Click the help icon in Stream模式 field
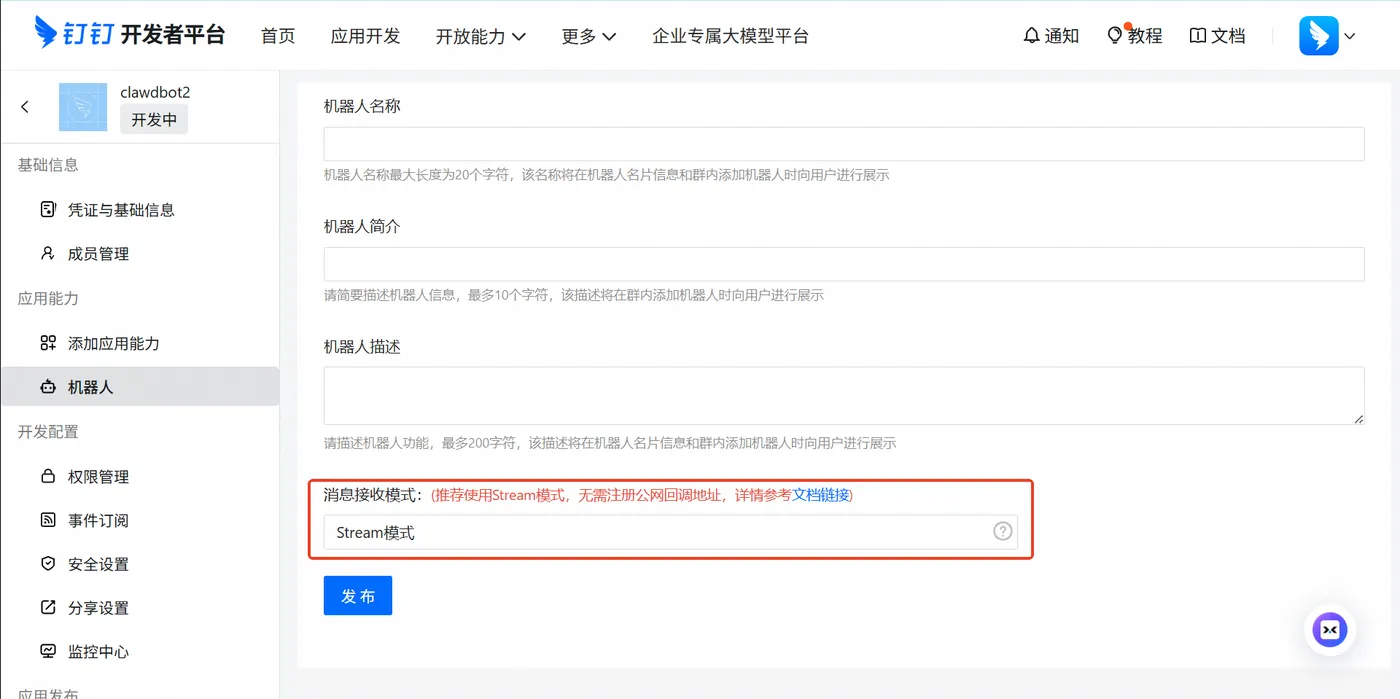The width and height of the screenshot is (1400, 699). (1002, 531)
